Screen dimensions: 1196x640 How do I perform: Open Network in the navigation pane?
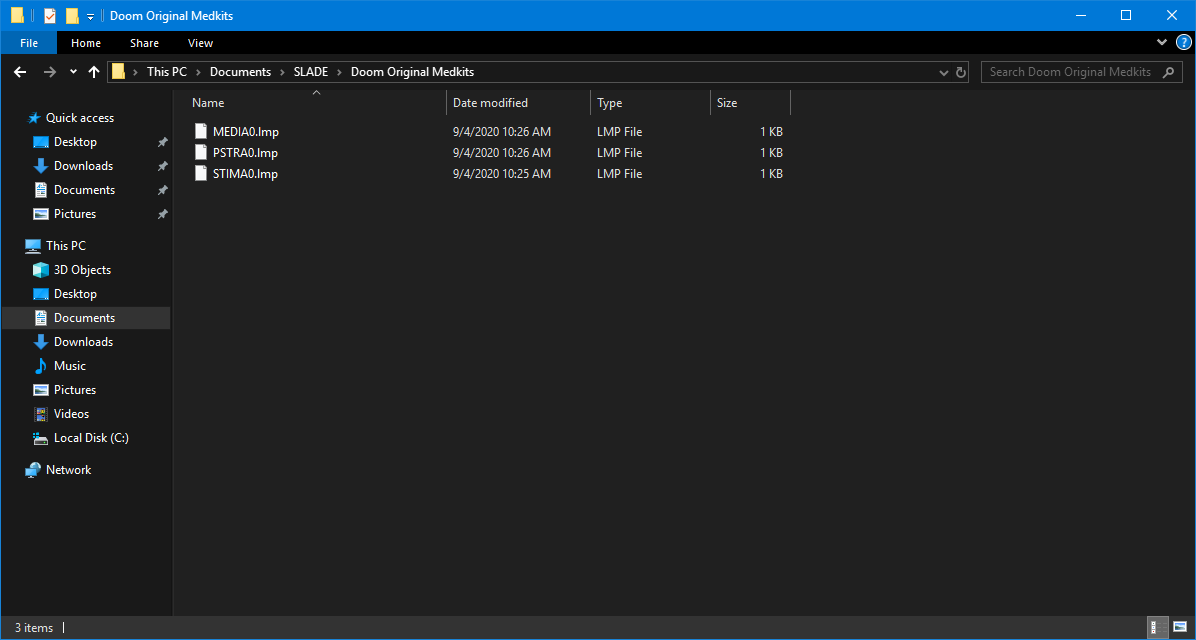68,470
